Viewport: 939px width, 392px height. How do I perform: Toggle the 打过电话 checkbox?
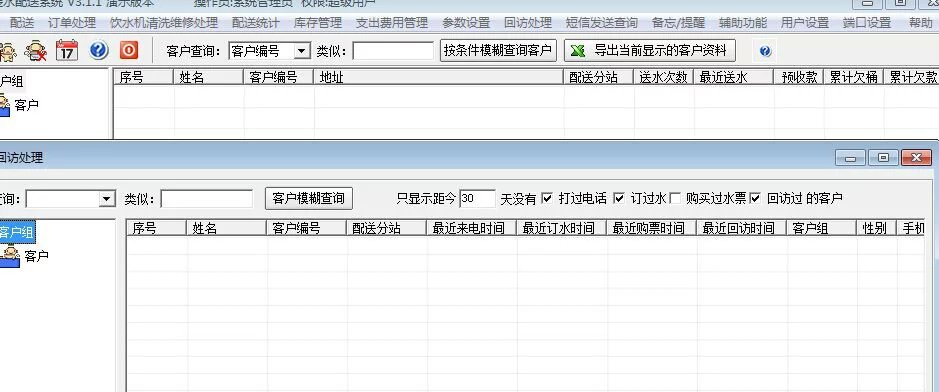[x=547, y=198]
